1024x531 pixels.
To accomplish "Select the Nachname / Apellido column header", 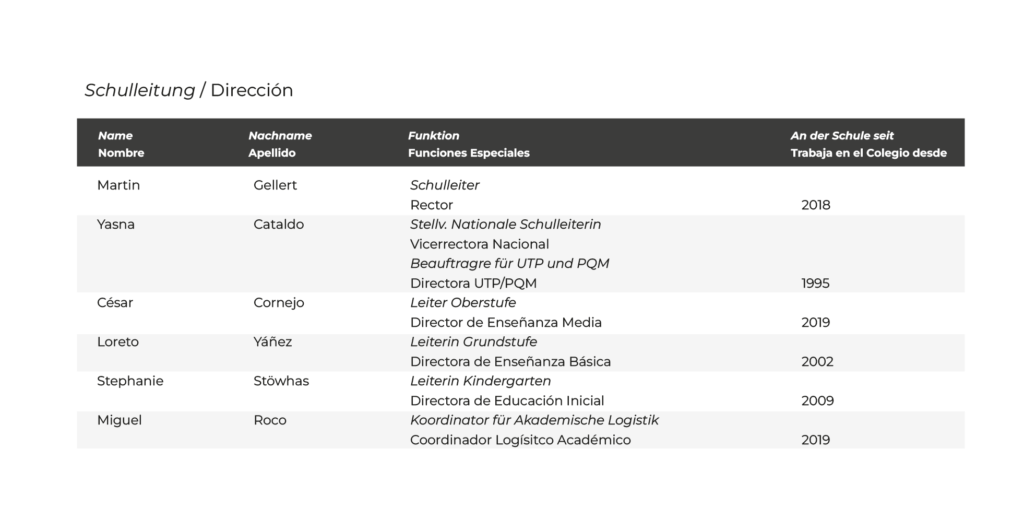I will (280, 144).
